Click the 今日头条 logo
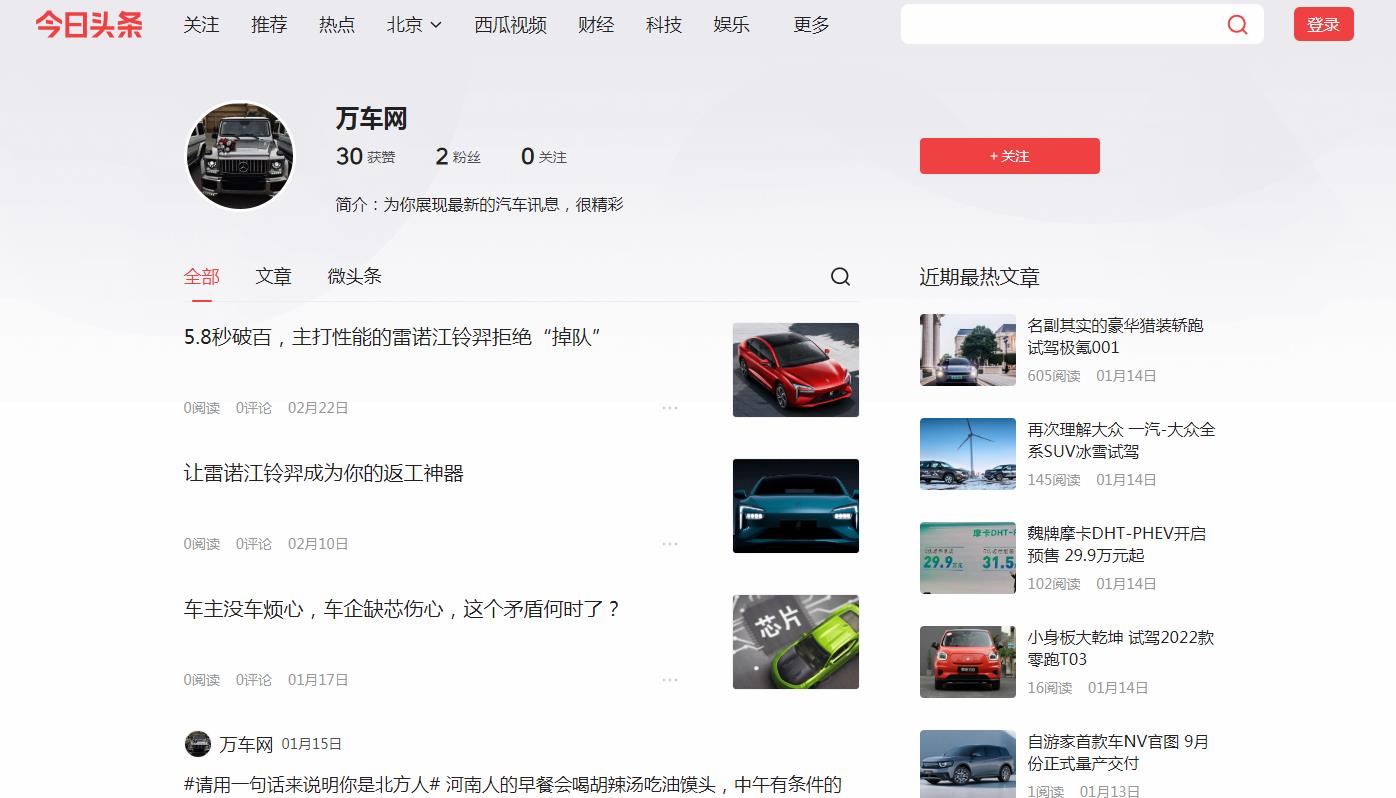Screen dimensions: 1396x798 click(89, 25)
